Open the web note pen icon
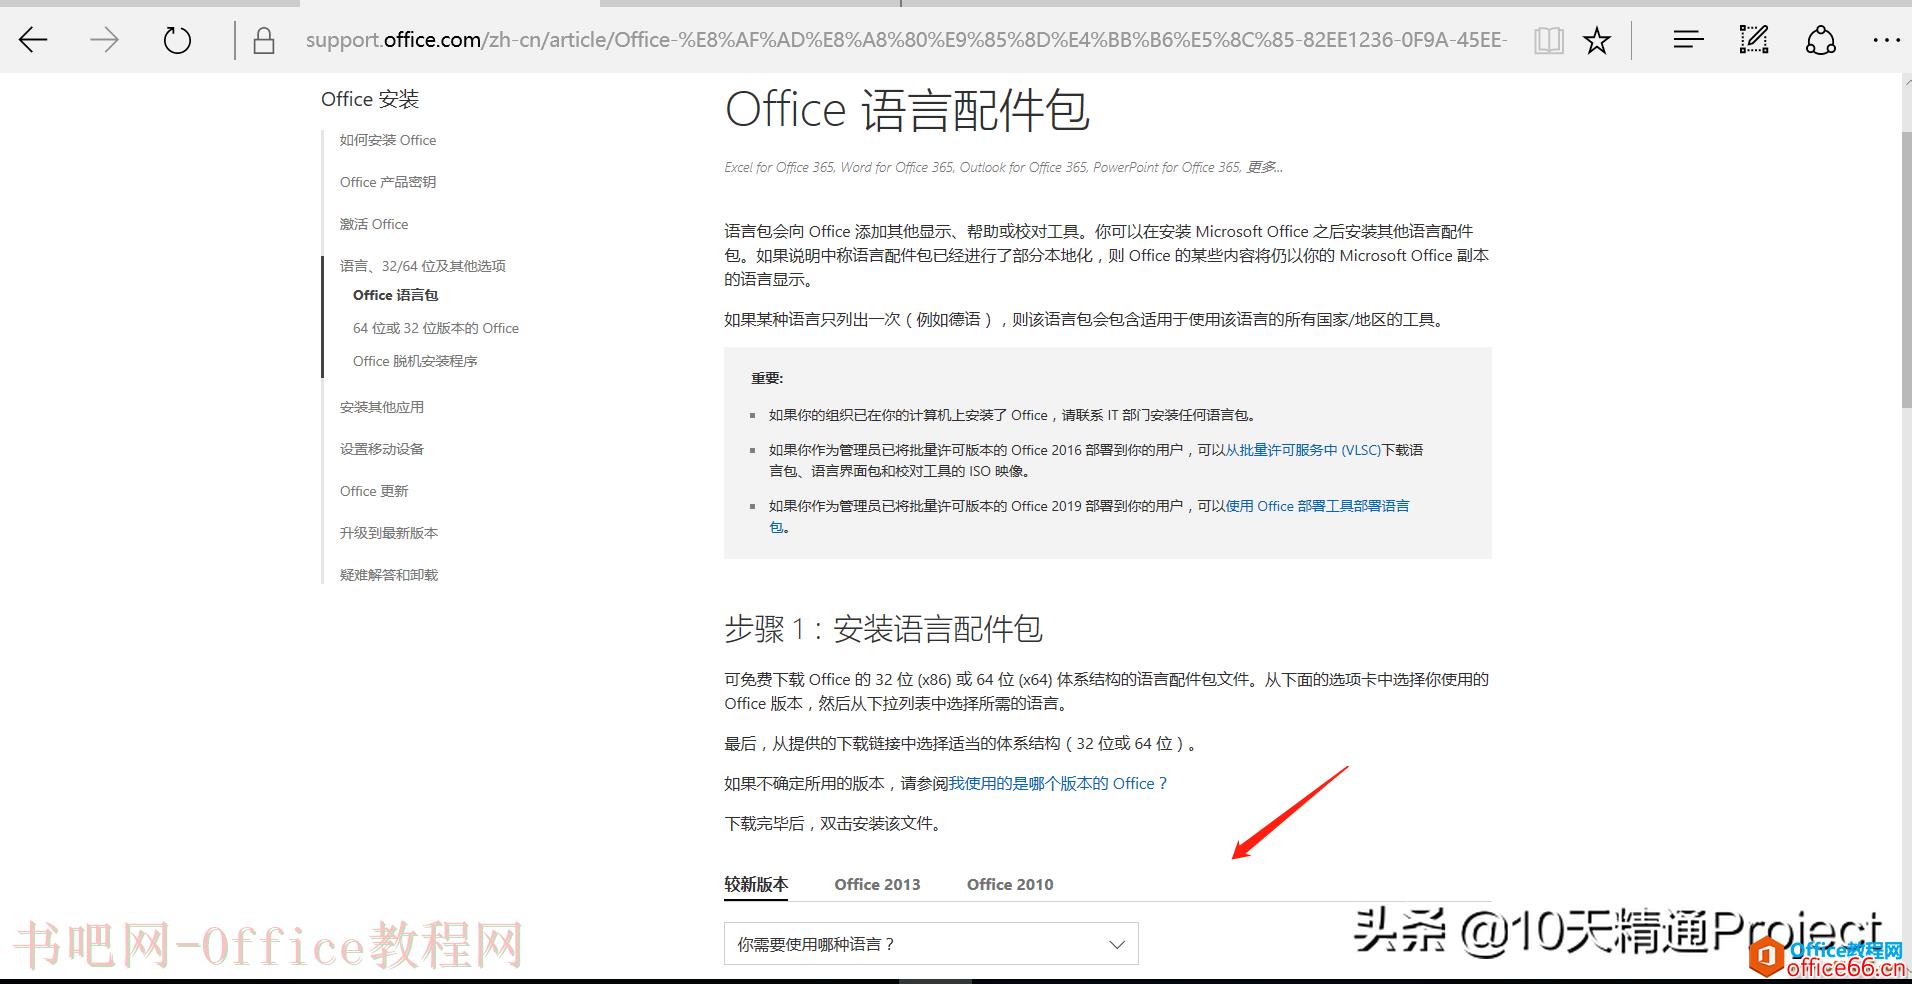 coord(1754,40)
